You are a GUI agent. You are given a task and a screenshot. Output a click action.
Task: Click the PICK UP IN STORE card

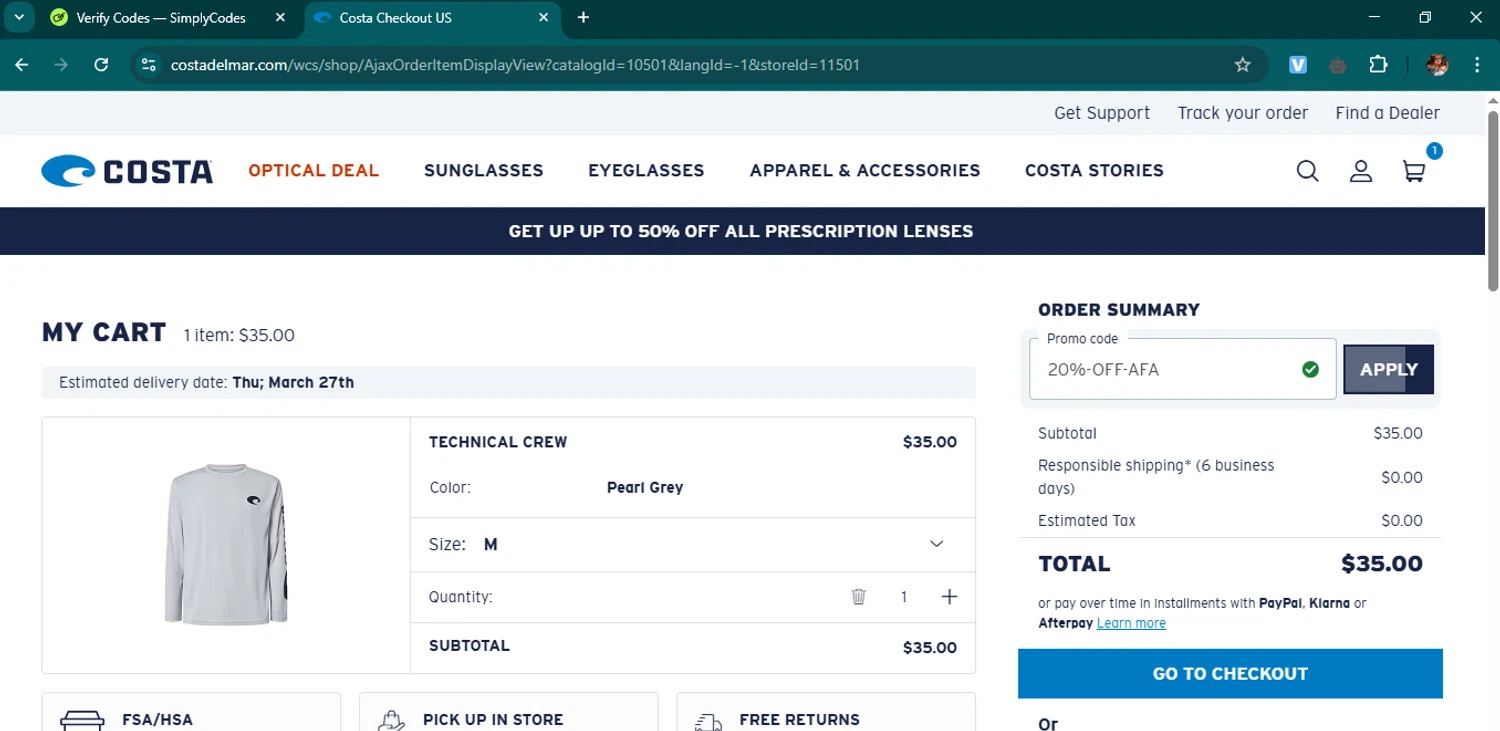508,712
